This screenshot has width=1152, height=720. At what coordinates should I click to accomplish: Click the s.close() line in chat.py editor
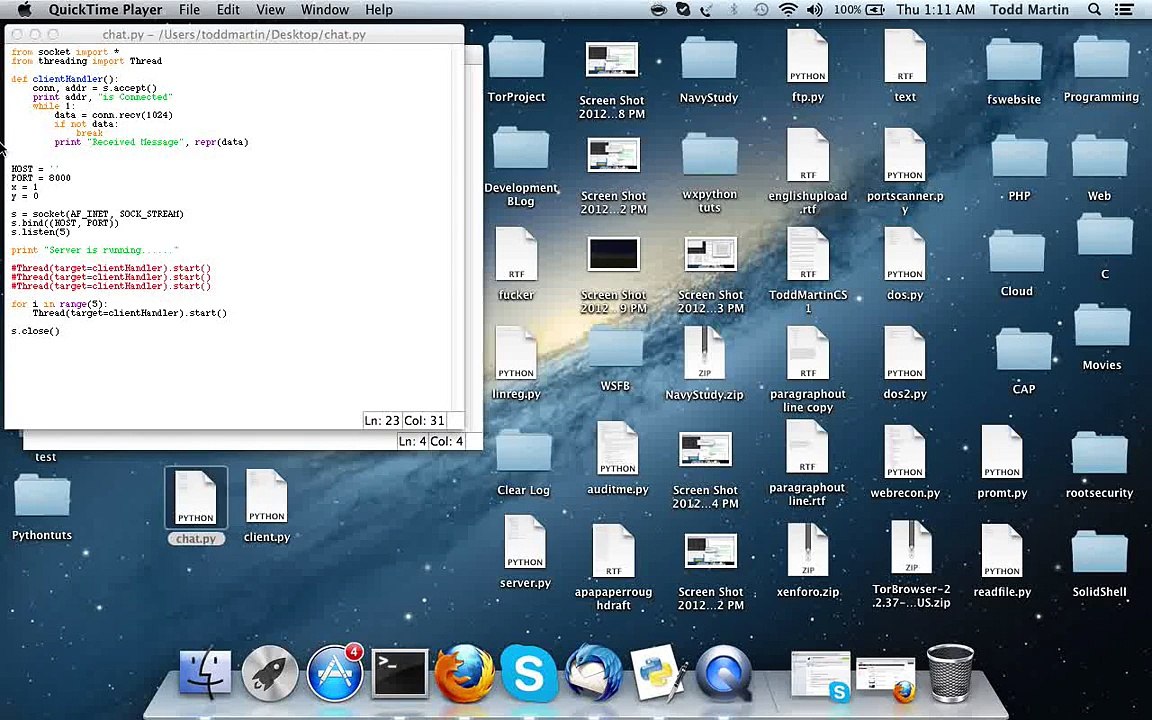click(x=36, y=331)
